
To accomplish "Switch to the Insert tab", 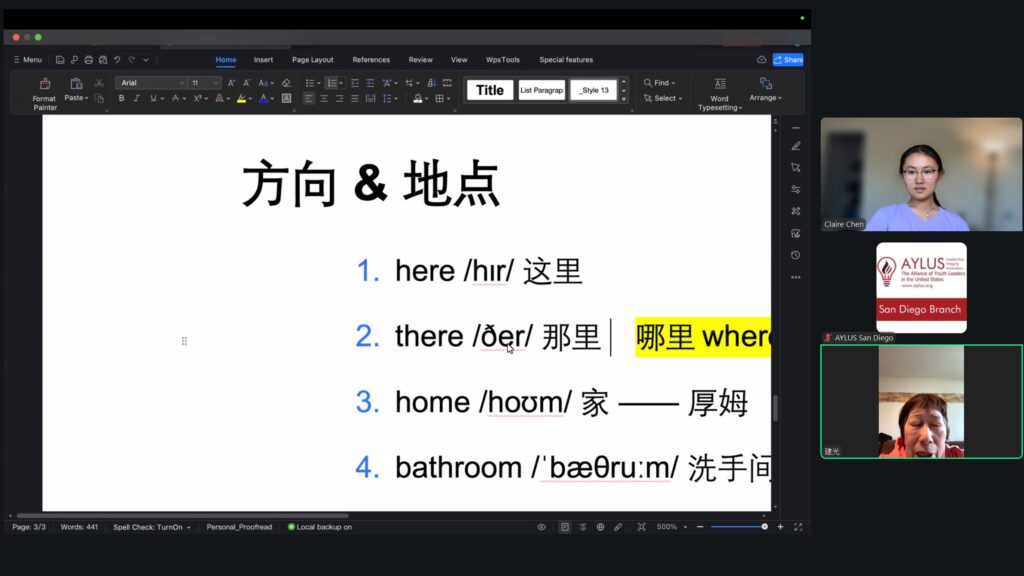I will point(263,60).
